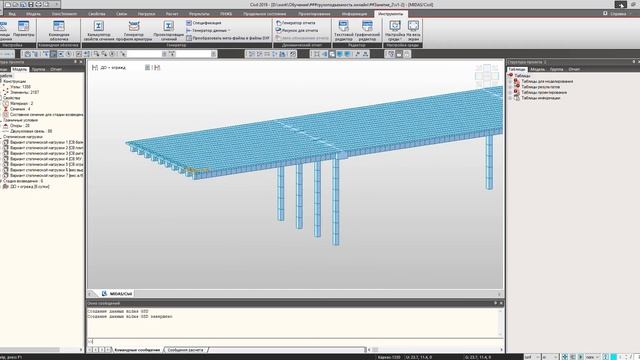This screenshot has height=360, width=640.
Task: Open Настройка среды icon
Action: (x=395, y=31)
